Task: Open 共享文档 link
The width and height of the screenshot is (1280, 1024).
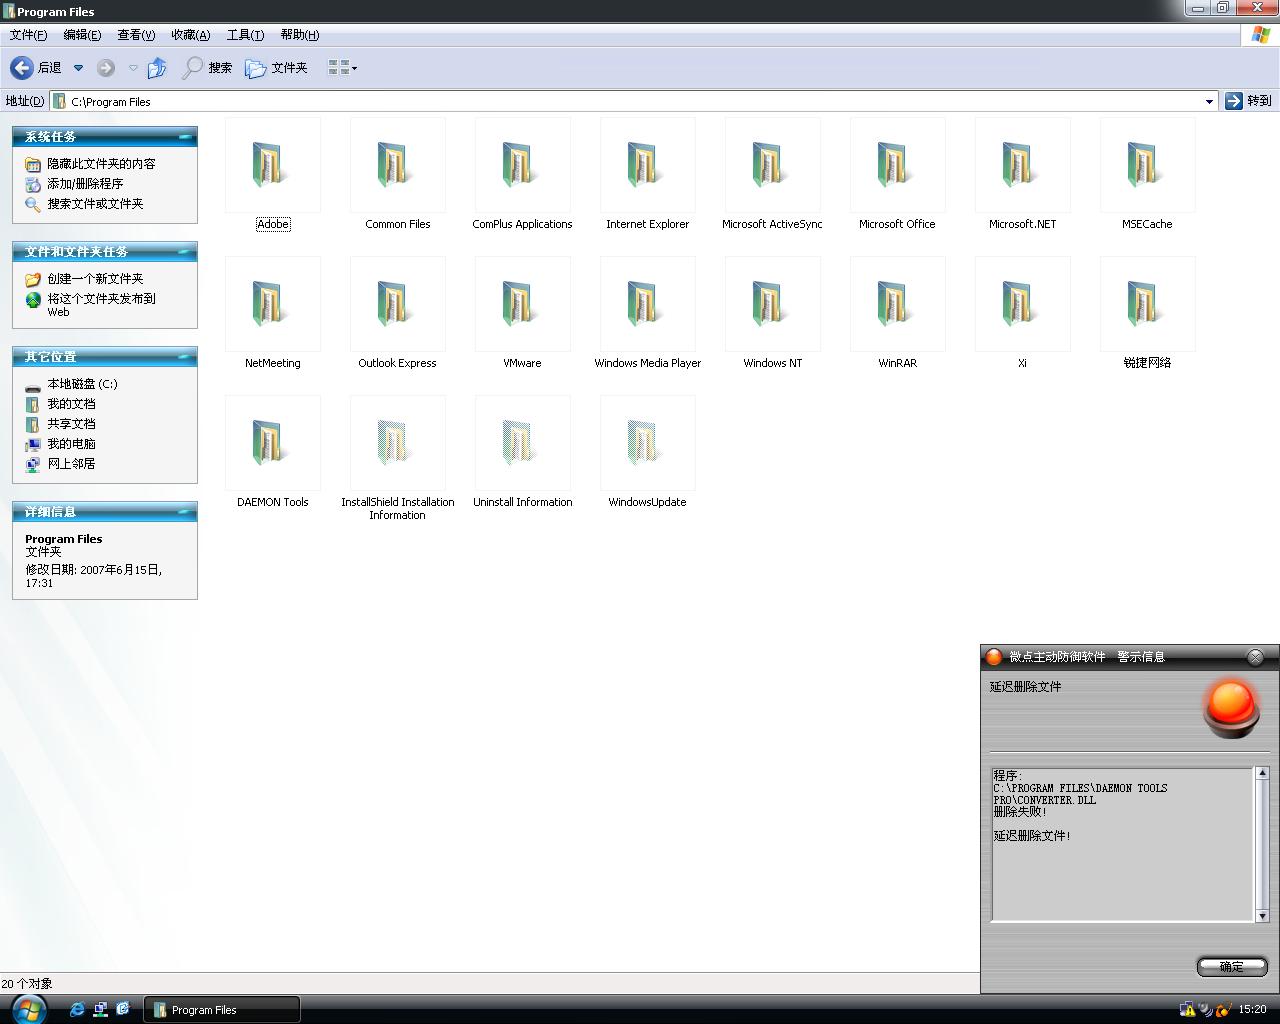Action: point(71,424)
